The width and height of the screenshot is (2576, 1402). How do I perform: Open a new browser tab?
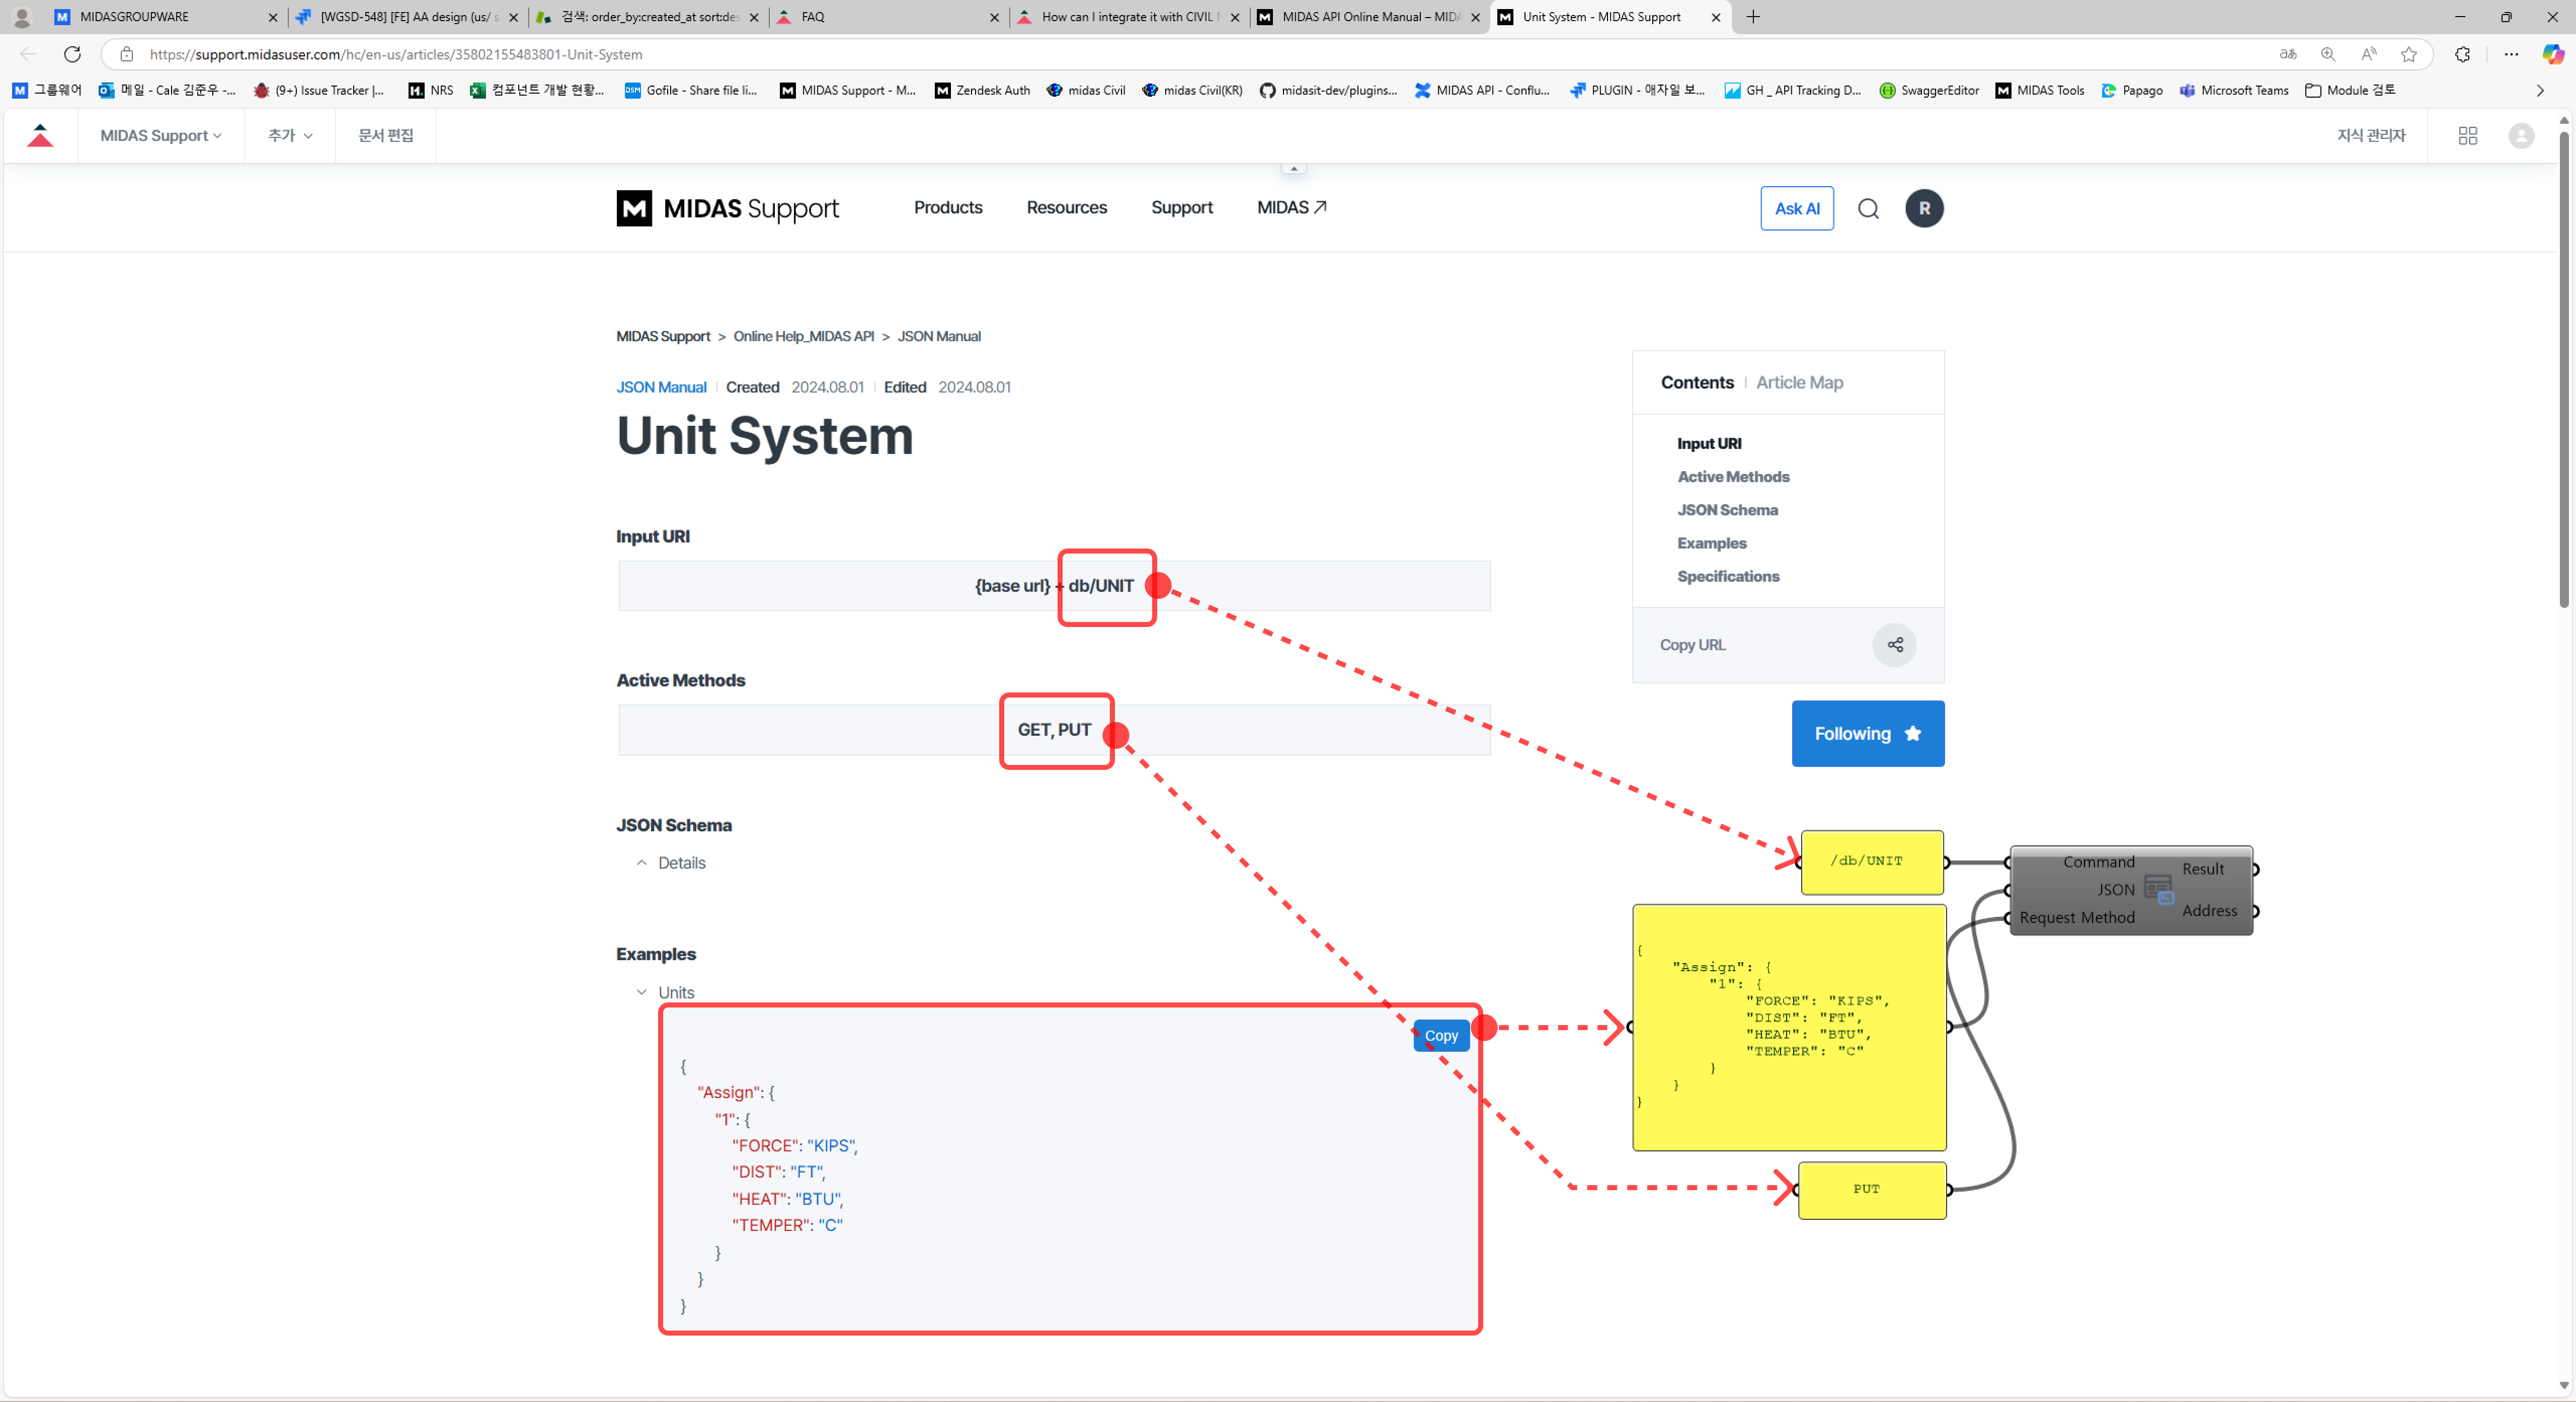(x=1753, y=17)
